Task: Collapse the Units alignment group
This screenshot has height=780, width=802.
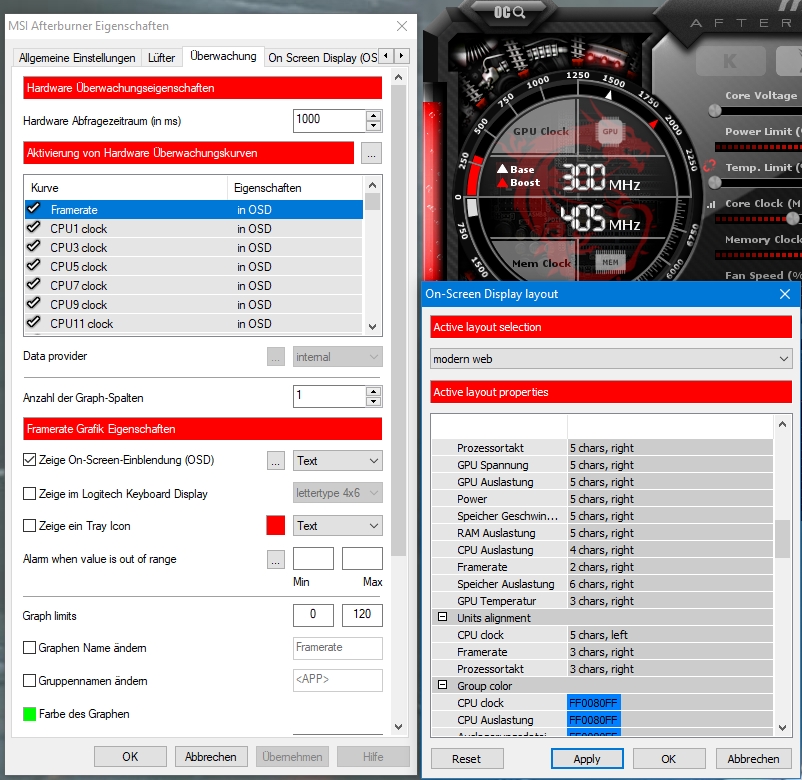Action: click(x=443, y=617)
